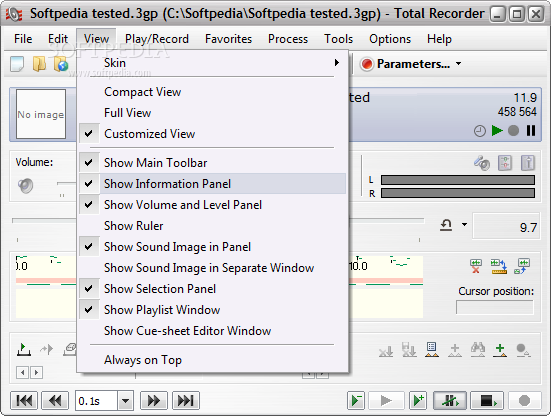Click the binoculars find icon
The width and height of the screenshot is (551, 416).
coord(478,349)
